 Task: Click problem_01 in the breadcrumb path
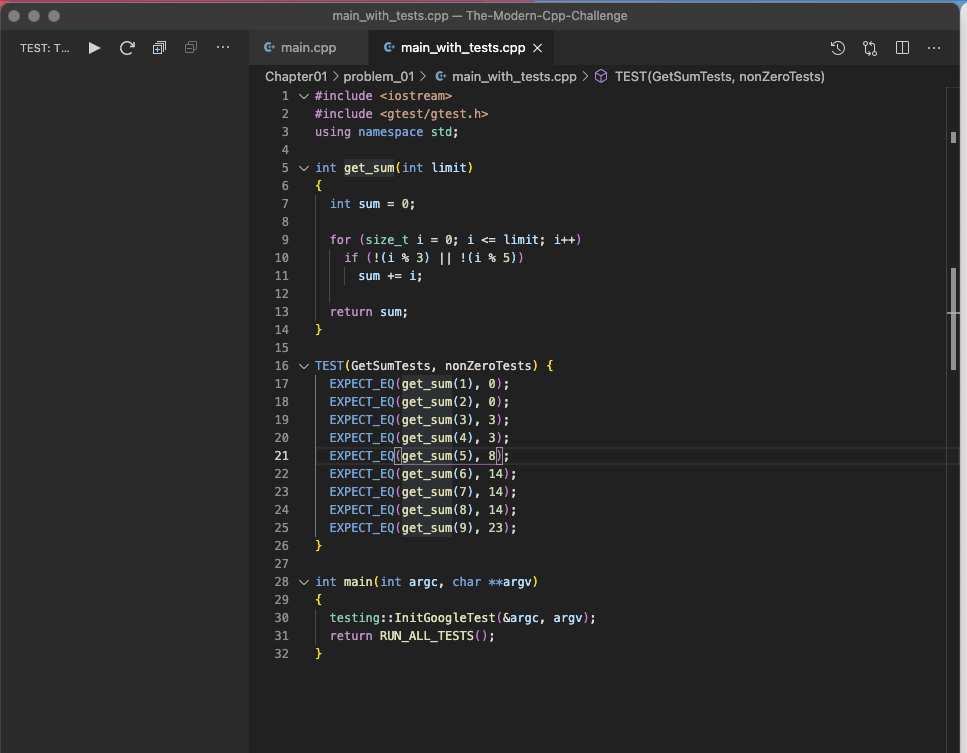379,76
